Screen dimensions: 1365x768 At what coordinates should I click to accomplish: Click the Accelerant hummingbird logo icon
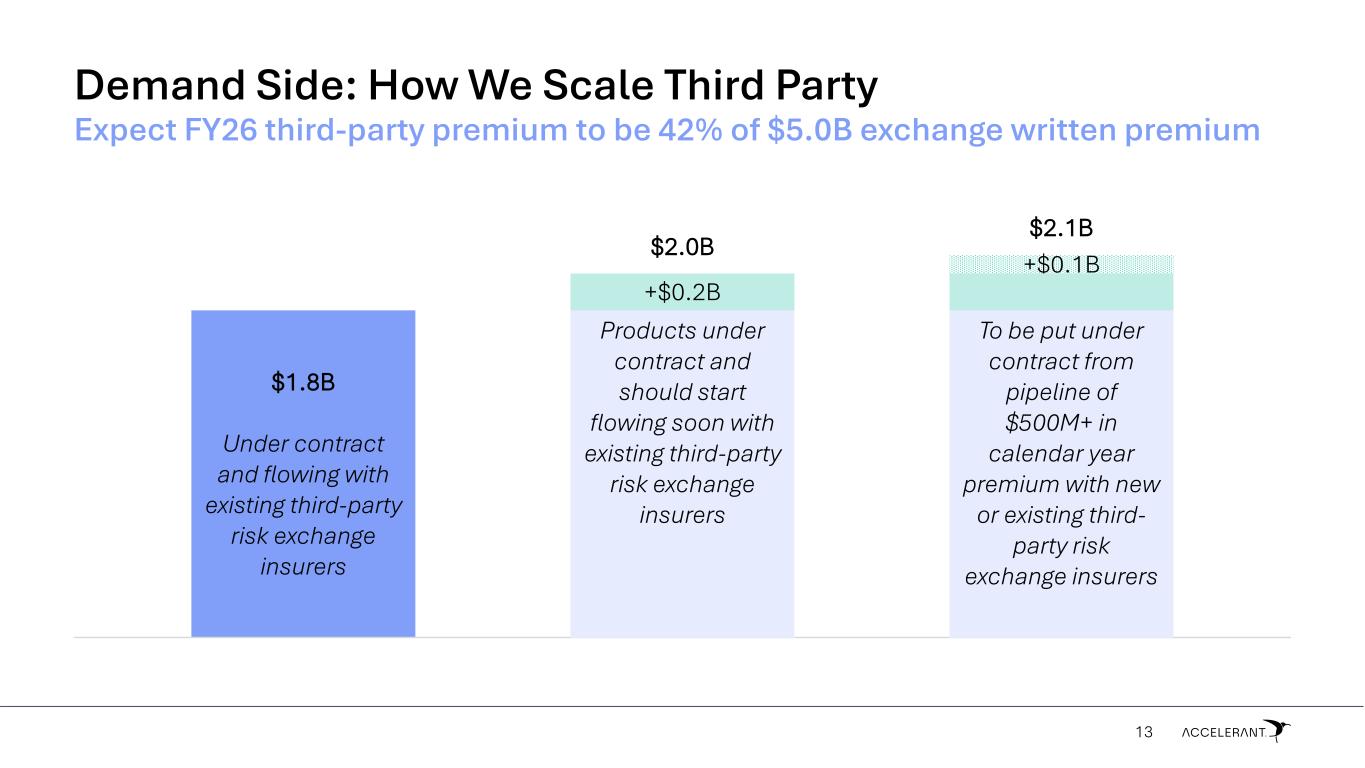[1276, 730]
